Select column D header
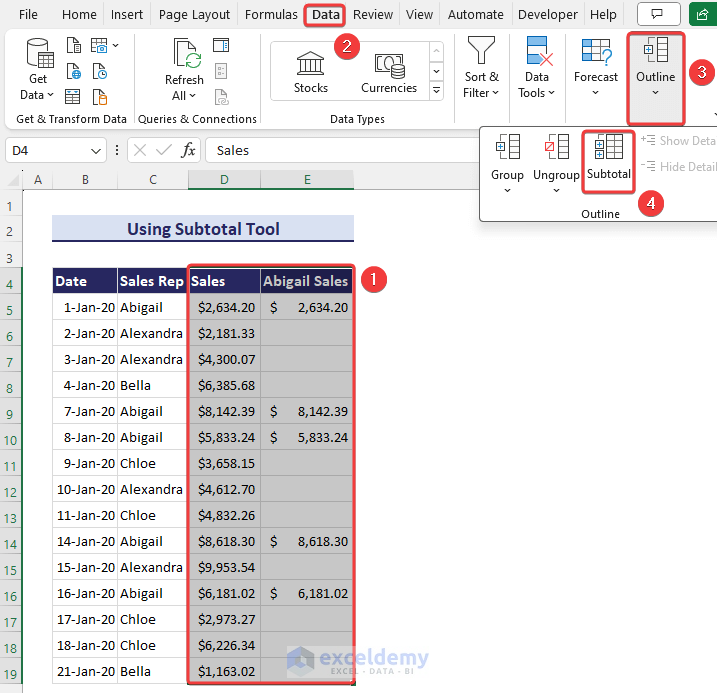 pyautogui.click(x=224, y=180)
